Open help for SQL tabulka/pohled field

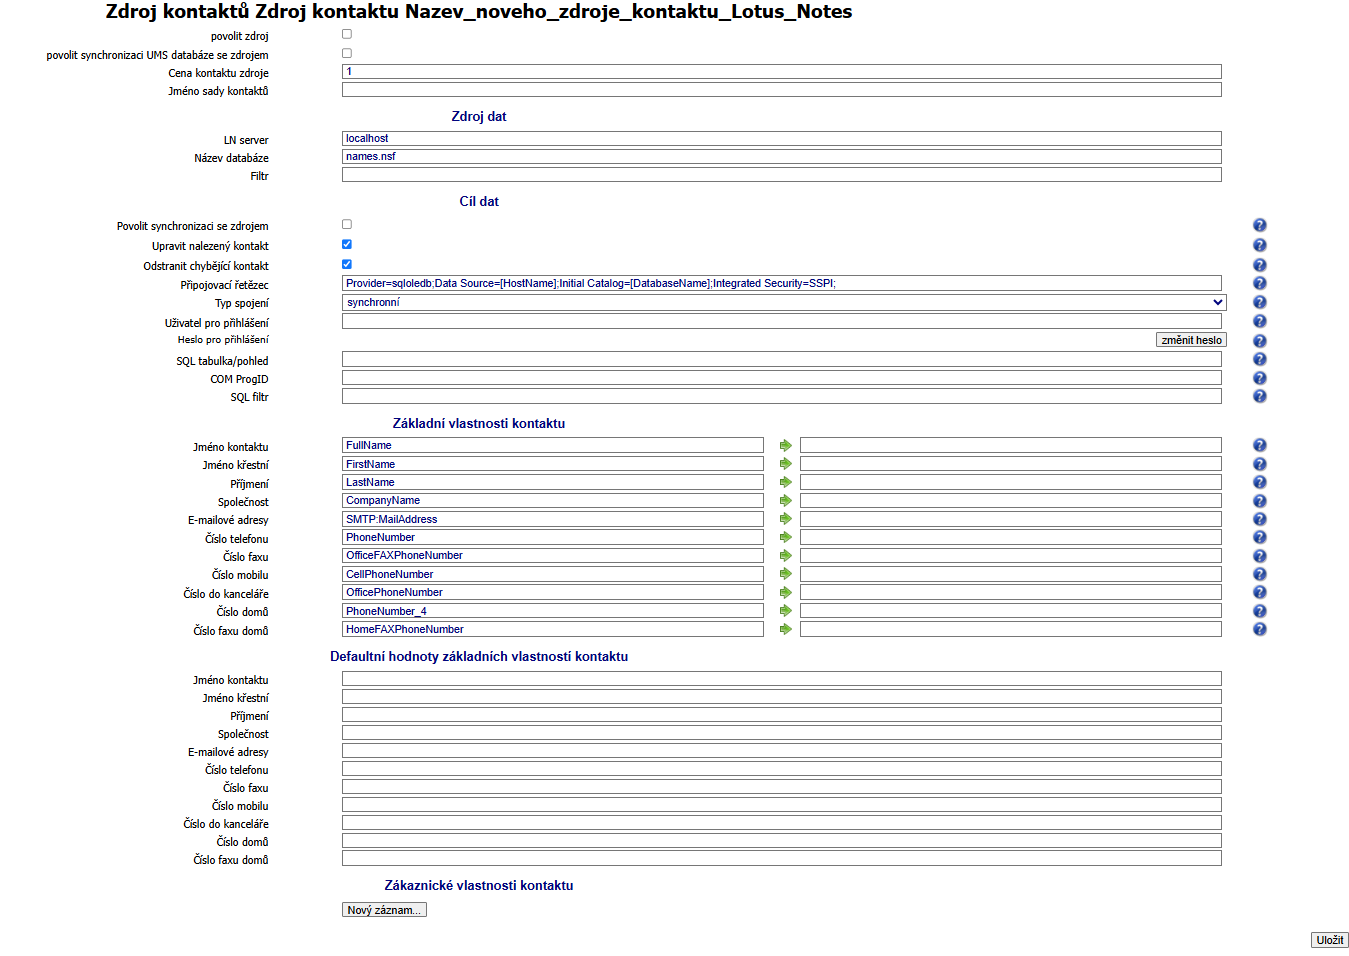pyautogui.click(x=1259, y=359)
